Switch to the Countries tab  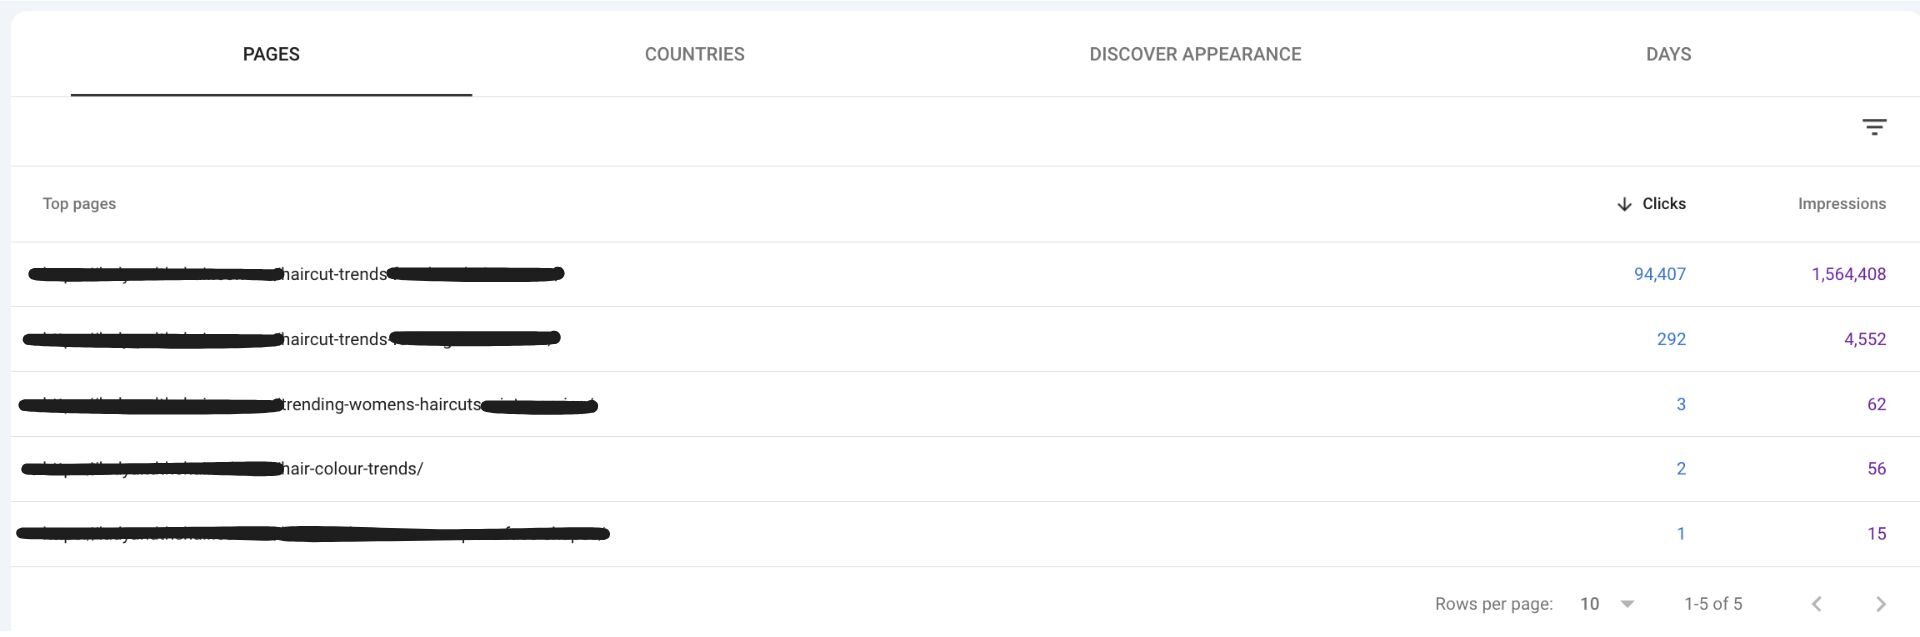click(694, 54)
